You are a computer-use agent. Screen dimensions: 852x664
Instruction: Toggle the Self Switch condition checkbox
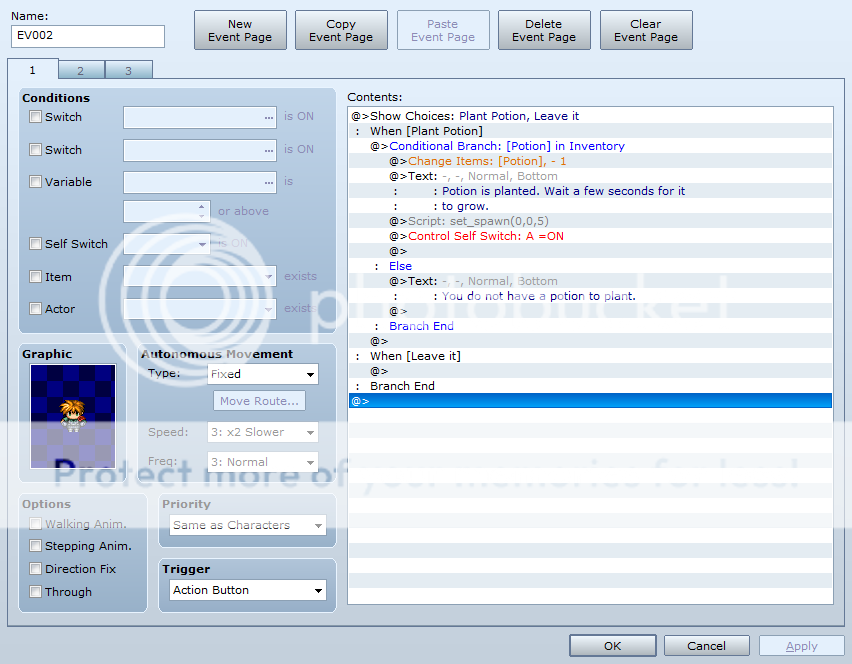point(36,244)
